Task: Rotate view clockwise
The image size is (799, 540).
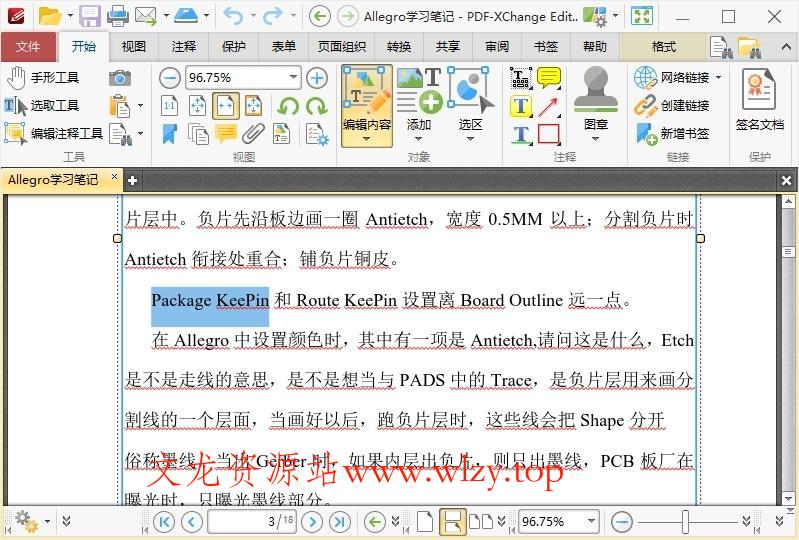Action: point(317,106)
